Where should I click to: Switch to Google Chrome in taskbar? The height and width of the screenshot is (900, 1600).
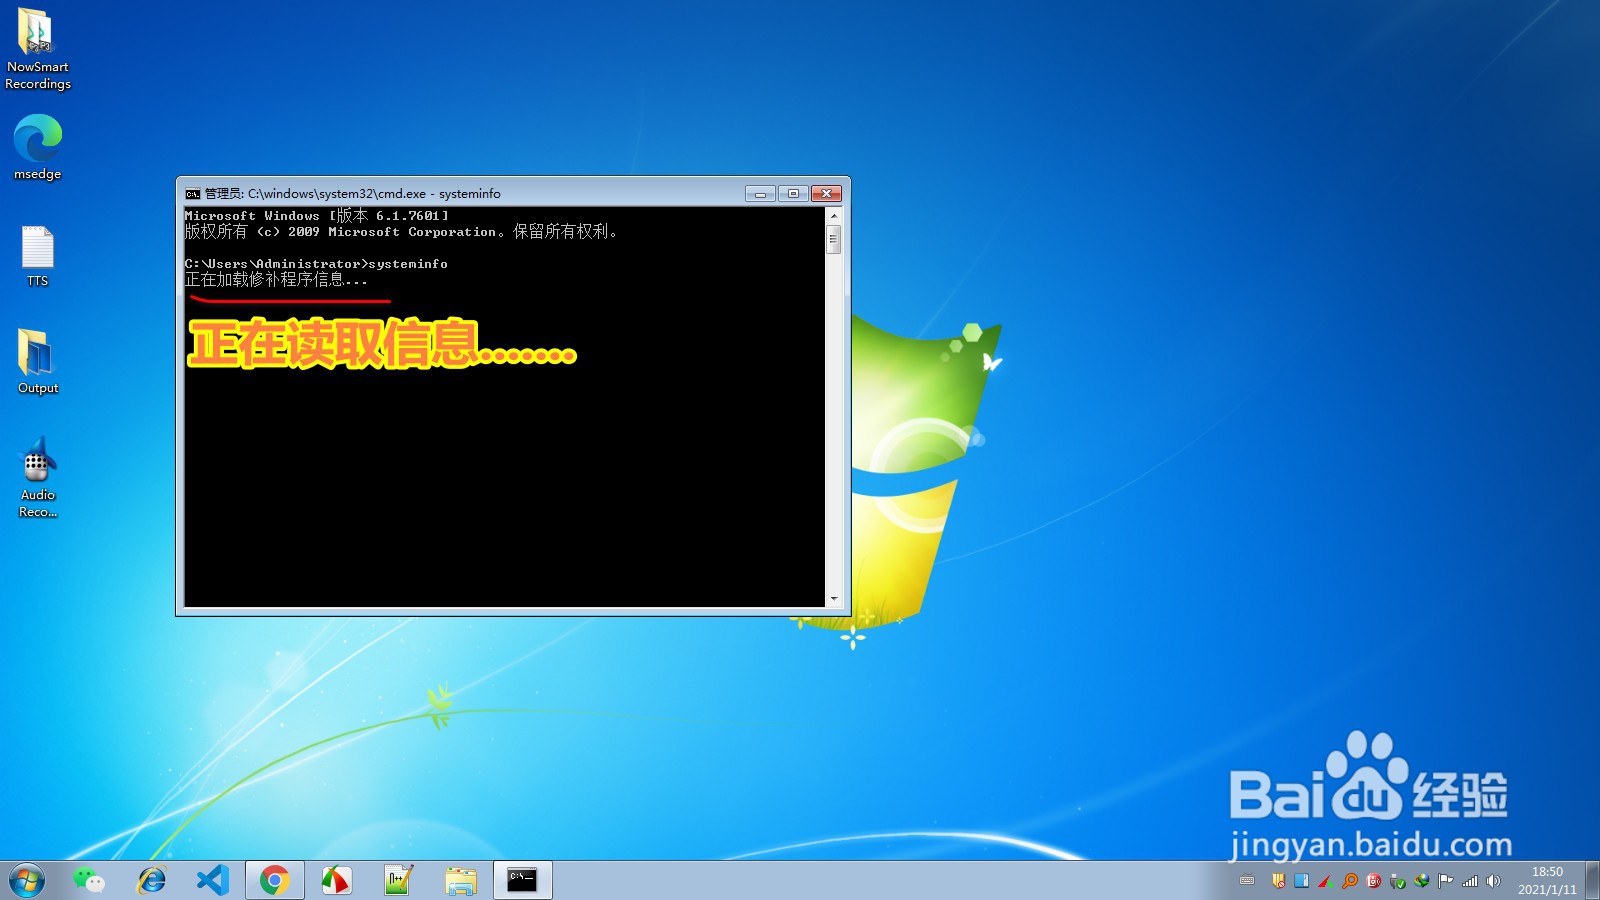click(274, 880)
